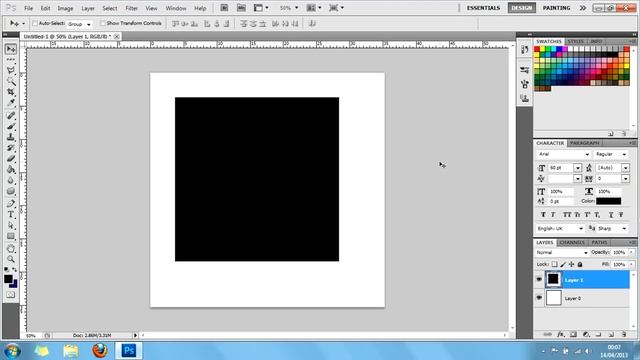Image resolution: width=640 pixels, height=360 pixels.
Task: Click the background color swatch
Action: click(14, 284)
